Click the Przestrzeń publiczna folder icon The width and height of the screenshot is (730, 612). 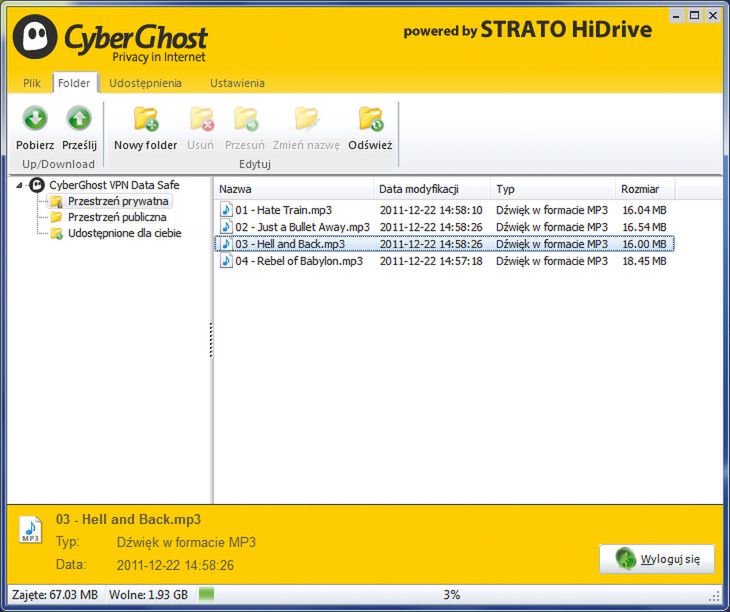point(56,217)
